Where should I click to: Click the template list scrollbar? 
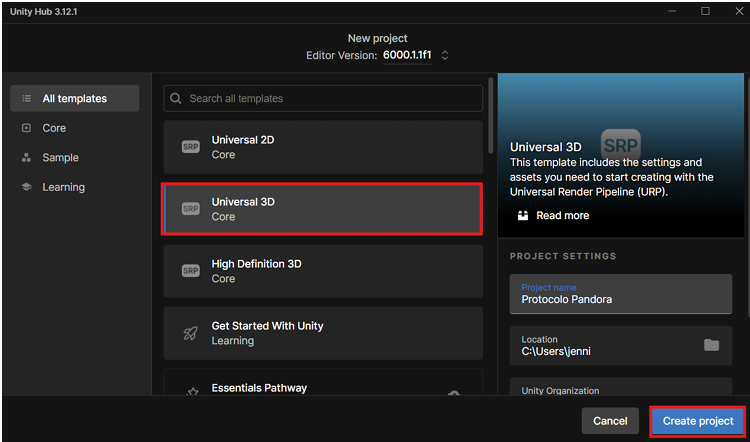490,116
